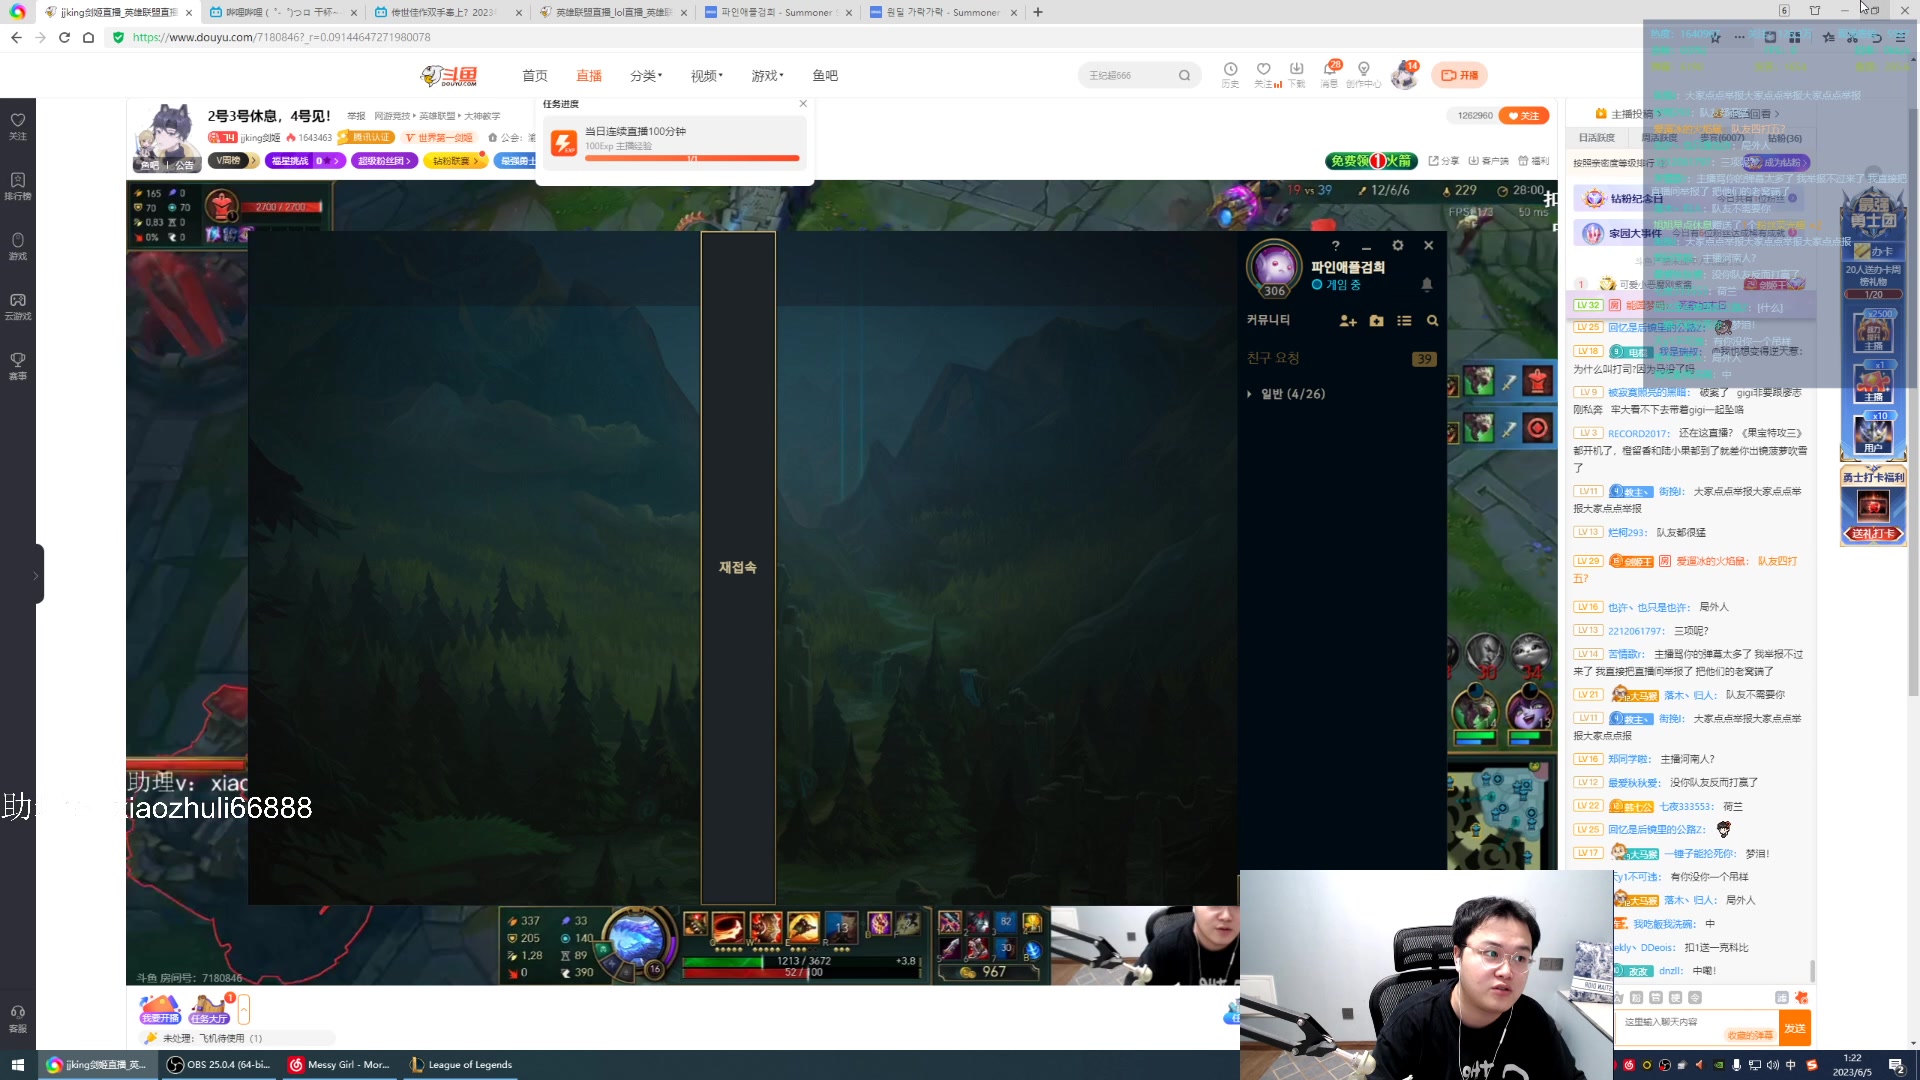
Task: Click the new folder icon in friends panel
Action: click(1376, 321)
